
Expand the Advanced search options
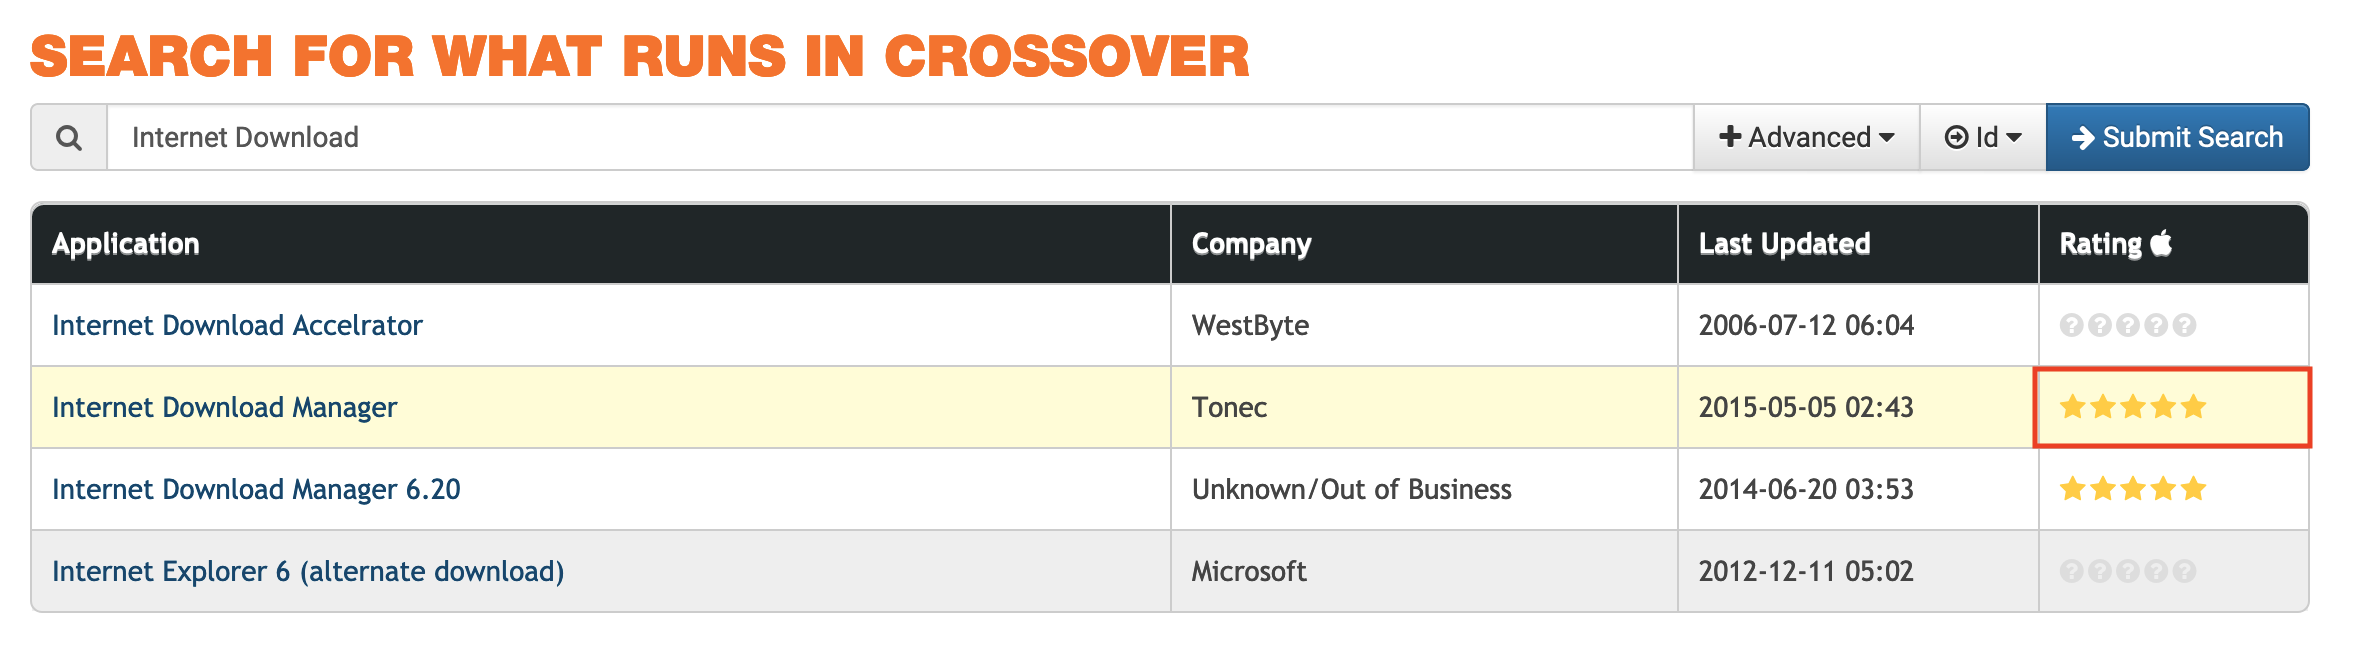pos(1806,137)
